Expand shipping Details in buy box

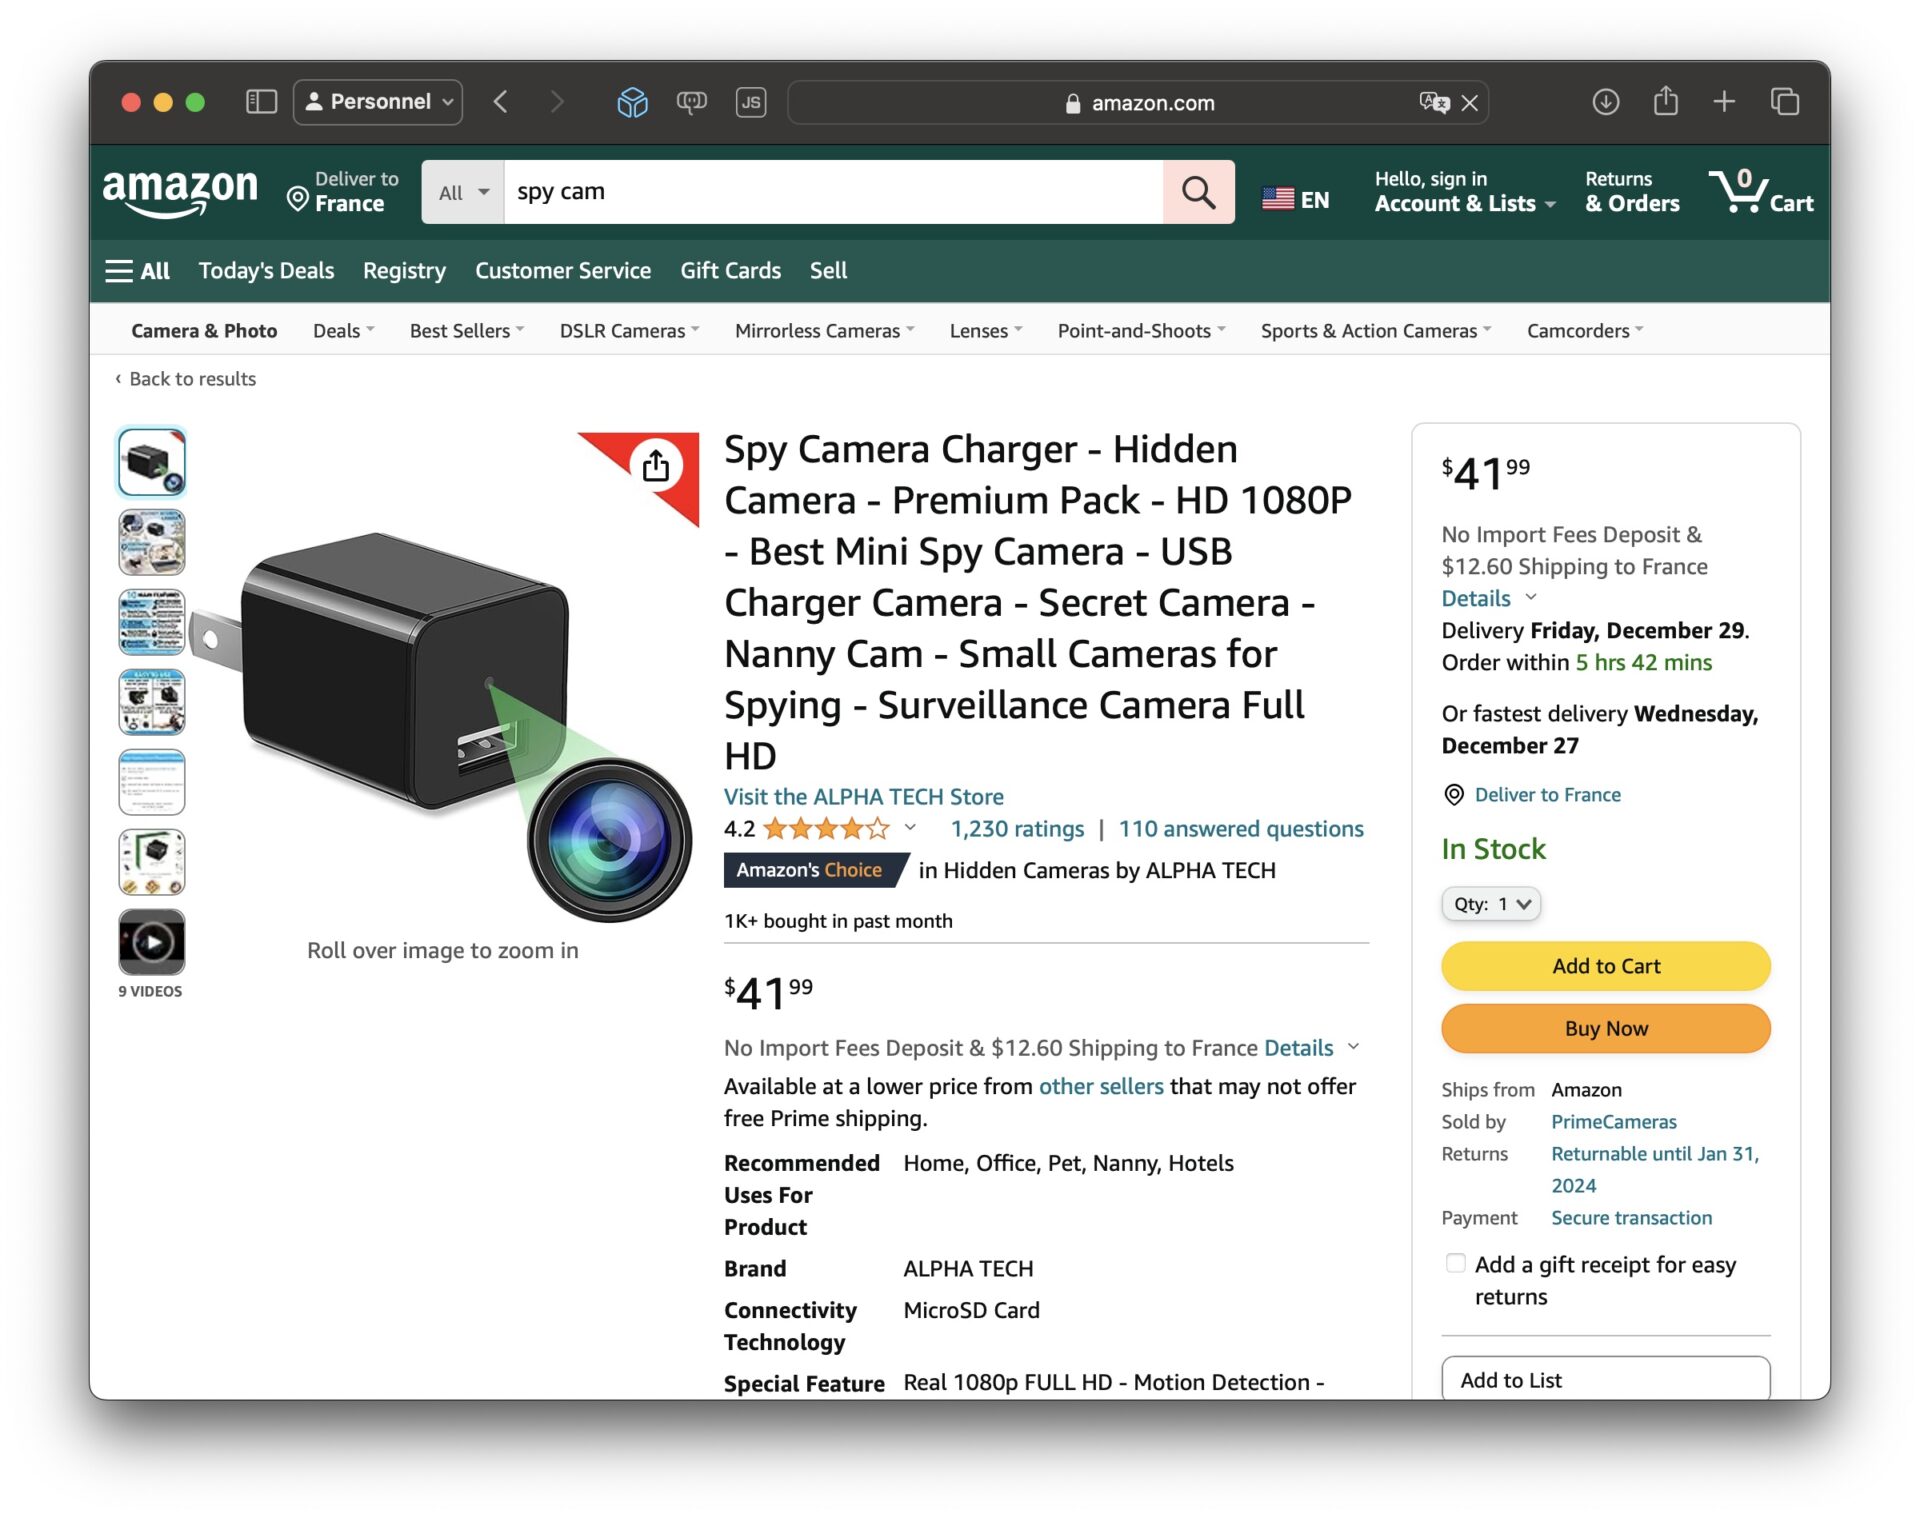pyautogui.click(x=1488, y=598)
